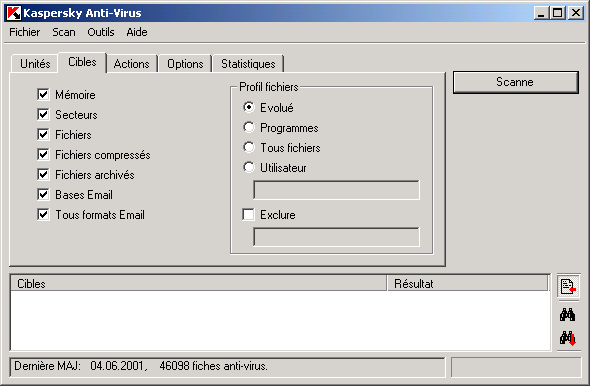This screenshot has height=386, width=590.
Task: Close the Kaspersky Anti-Virus window
Action: coord(576,13)
